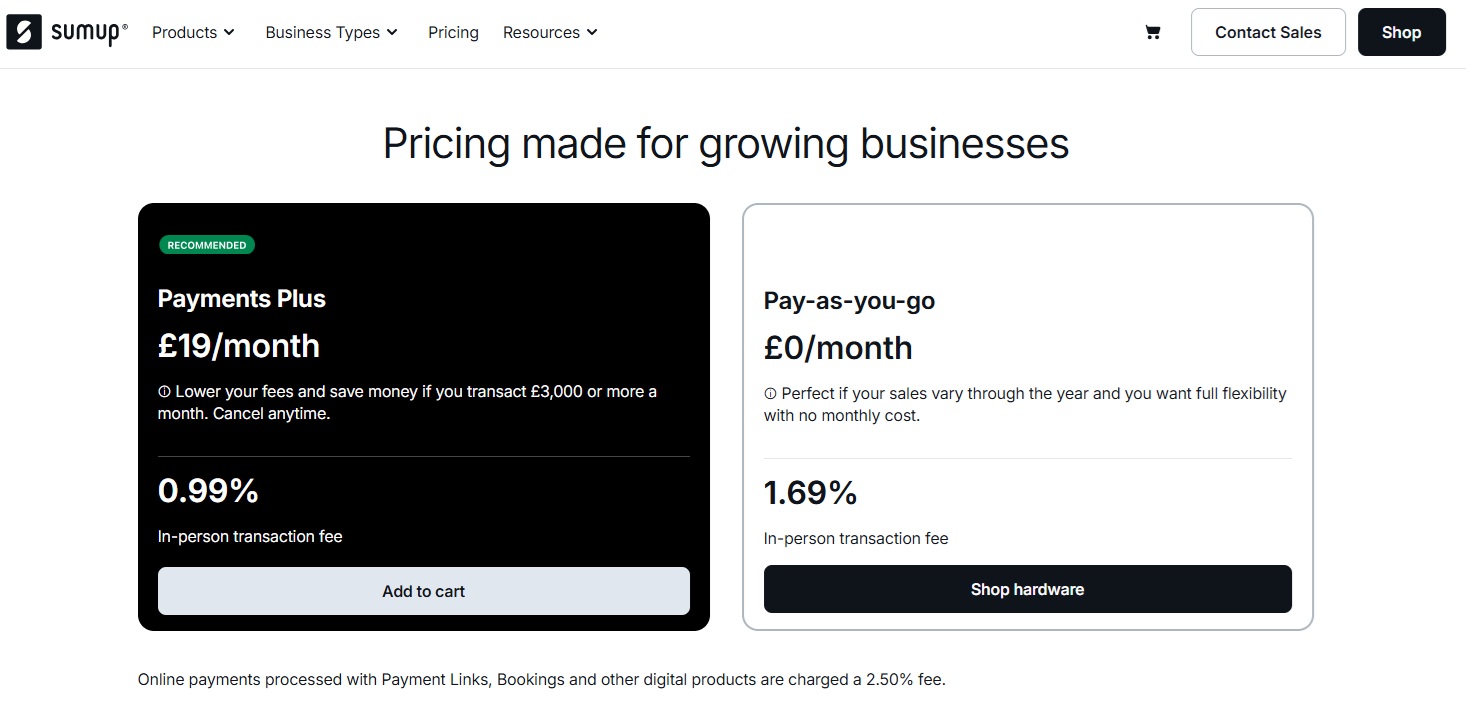1466x710 pixels.
Task: Click the SumUp wordmark in the header
Action: 85,31
